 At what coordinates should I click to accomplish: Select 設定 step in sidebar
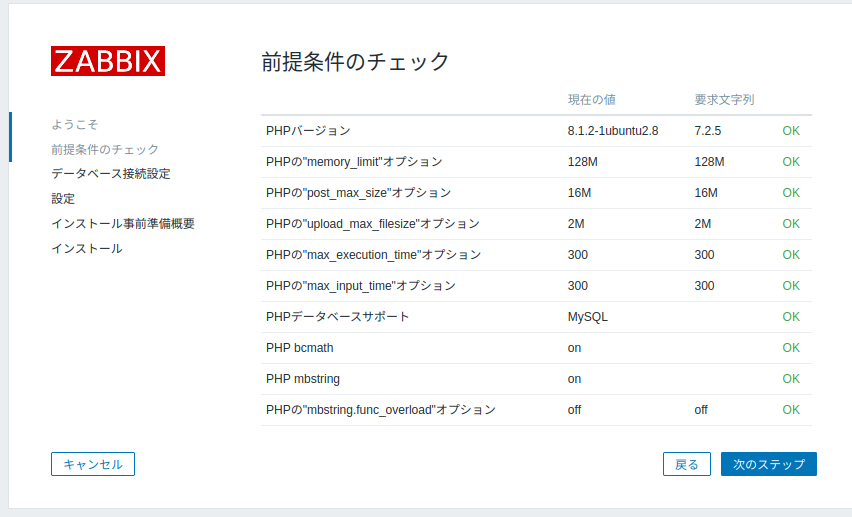coord(63,199)
